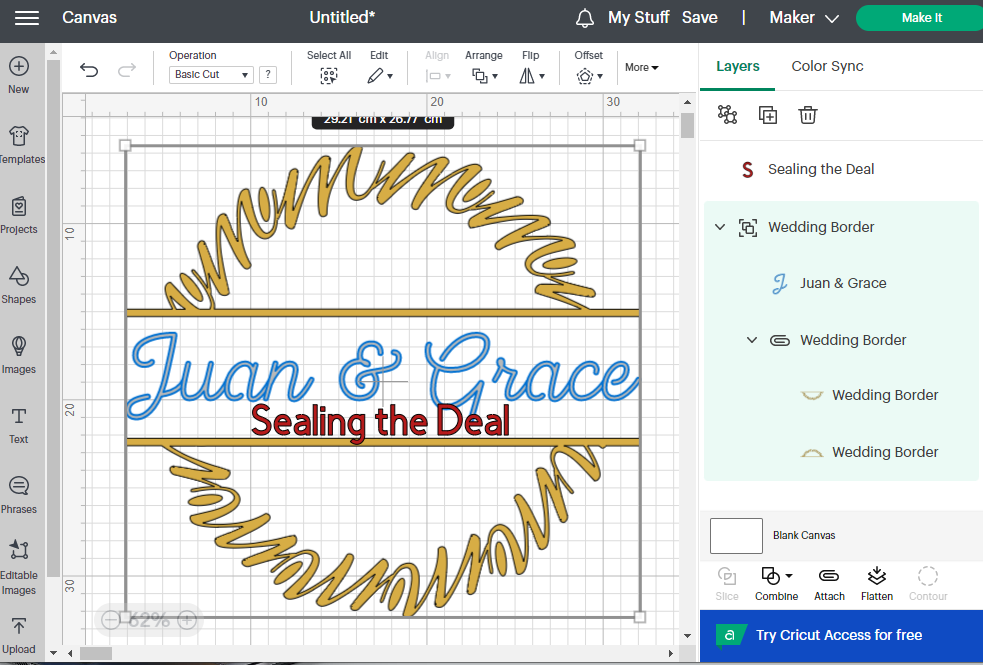Screen dimensions: 983x665
Task: Collapse the Wedding Border group layer
Action: click(x=720, y=228)
